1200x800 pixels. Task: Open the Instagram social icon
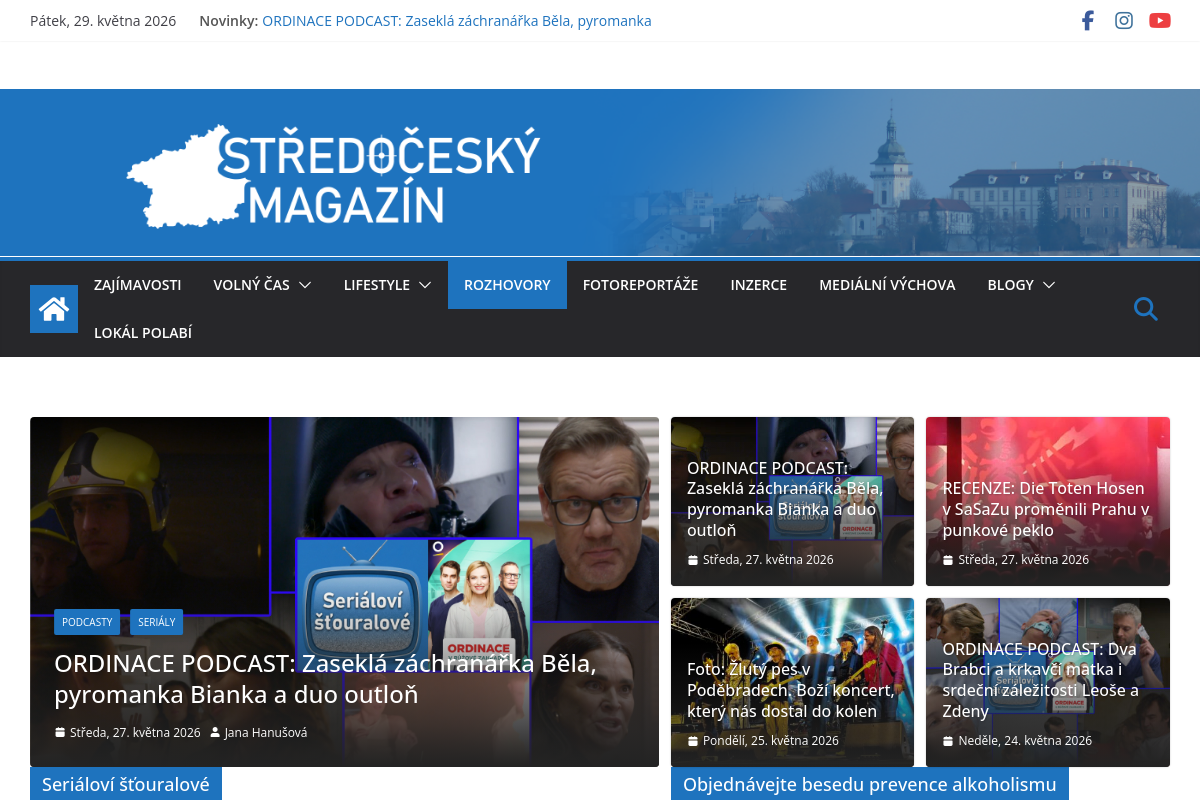click(x=1124, y=20)
